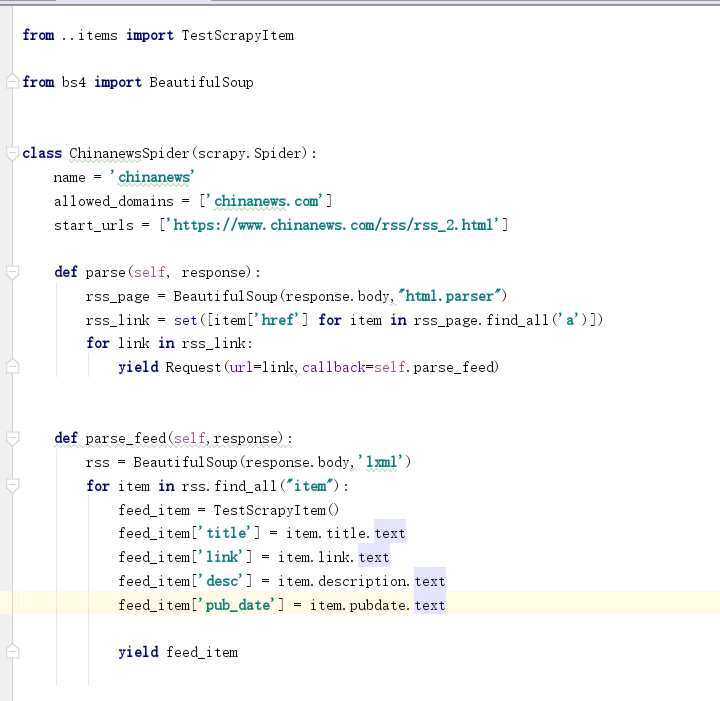Click the 'start_urls' variable
Image resolution: width=720 pixels, height=701 pixels.
(x=94, y=225)
